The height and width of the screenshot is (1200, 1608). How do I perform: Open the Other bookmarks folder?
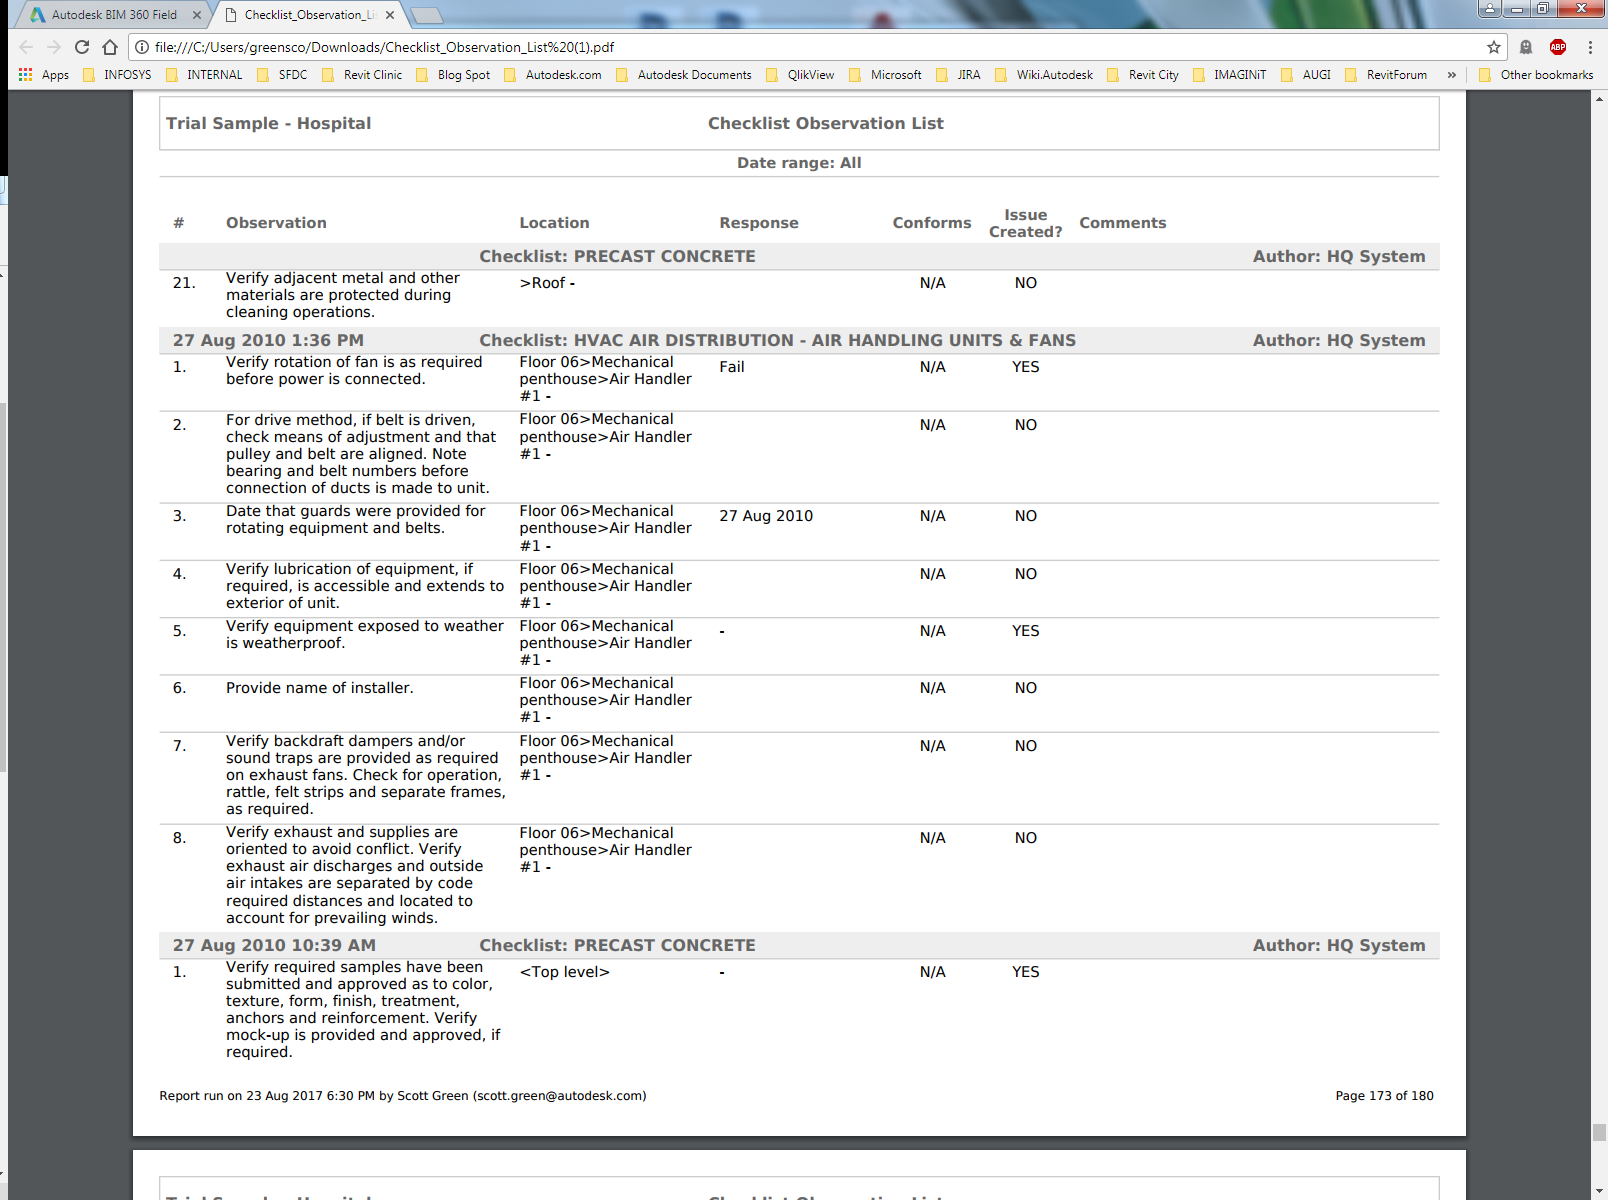(1536, 74)
